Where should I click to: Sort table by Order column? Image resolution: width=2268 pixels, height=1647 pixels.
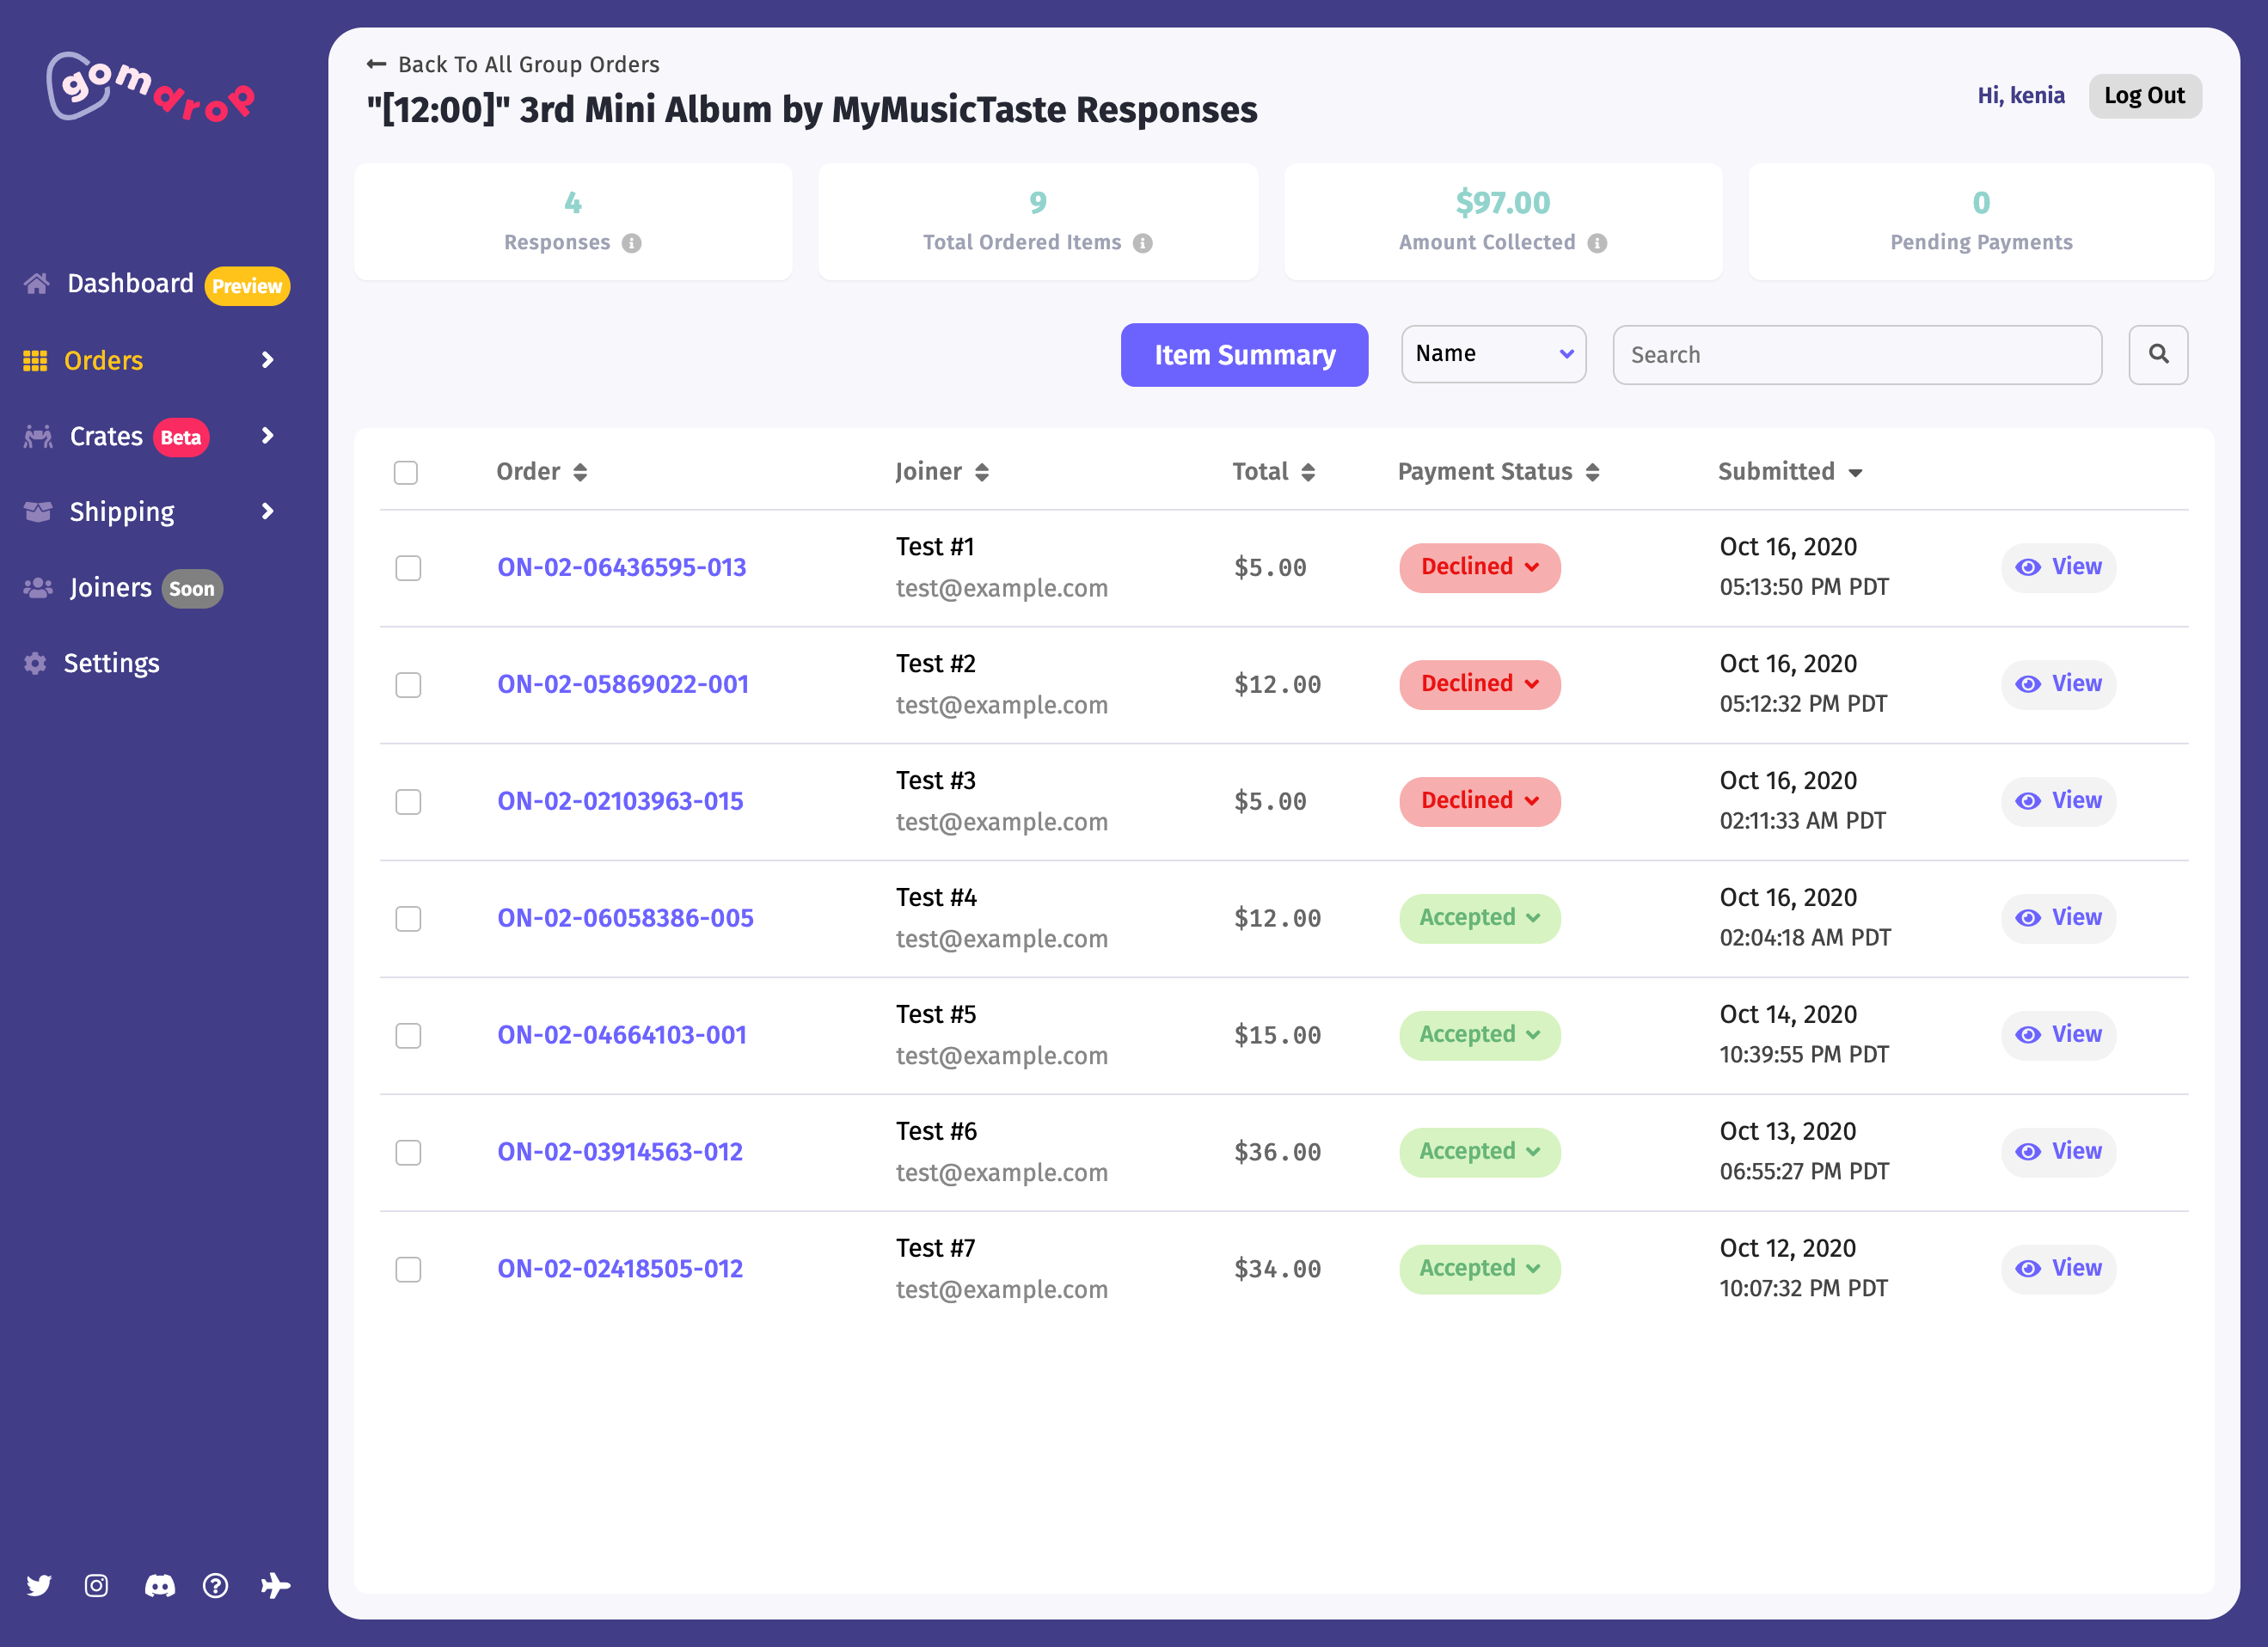(580, 472)
